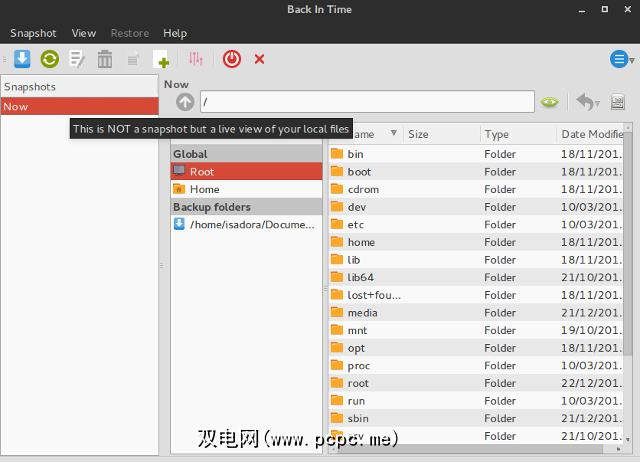
Task: Select the media folder
Action: click(x=476, y=313)
